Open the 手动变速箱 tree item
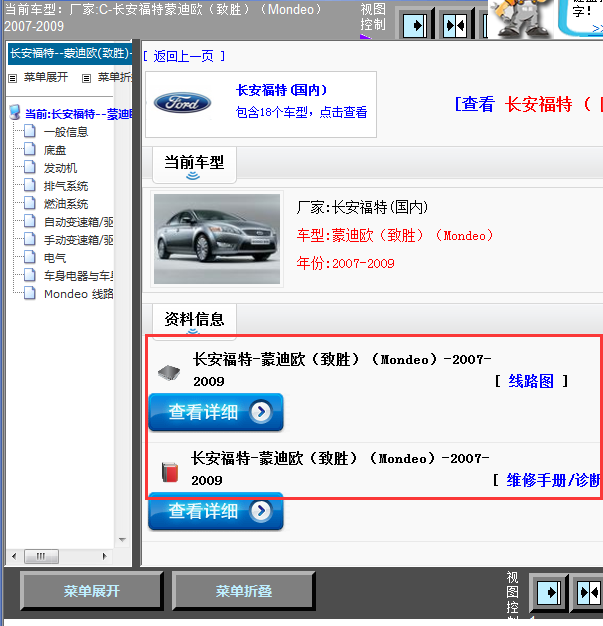 click(78, 240)
